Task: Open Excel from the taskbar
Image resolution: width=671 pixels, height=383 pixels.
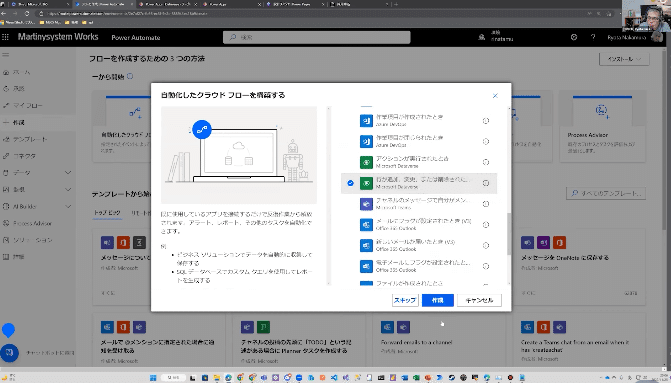Action: [416, 377]
